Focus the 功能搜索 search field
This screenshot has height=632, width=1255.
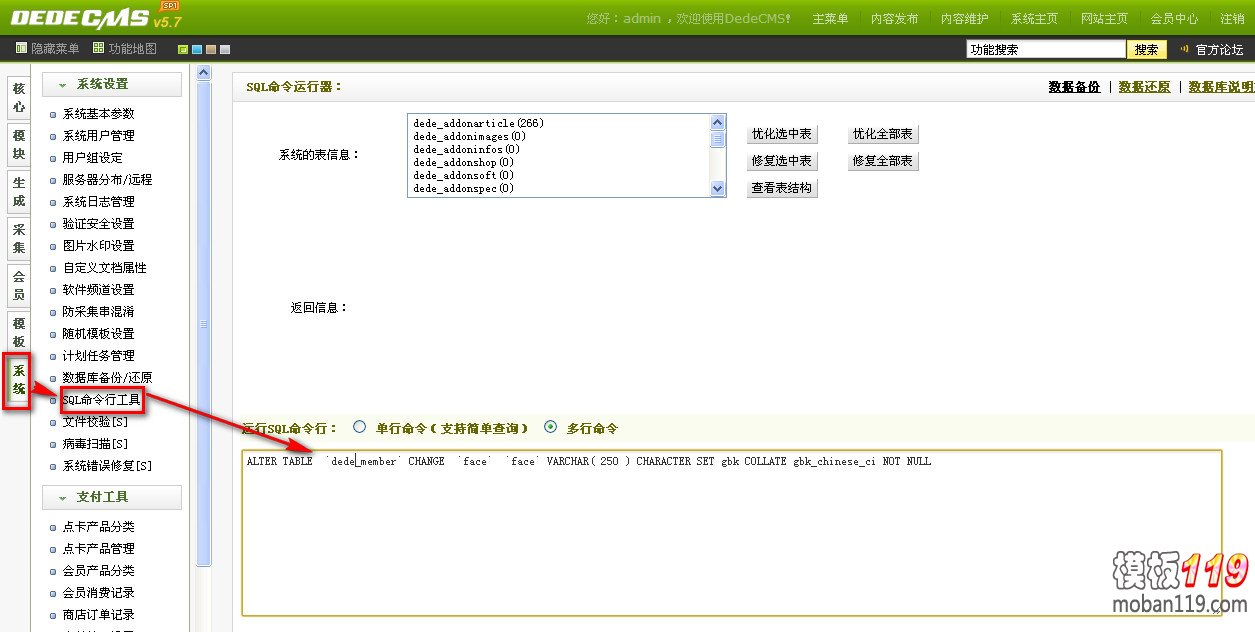tap(1046, 49)
